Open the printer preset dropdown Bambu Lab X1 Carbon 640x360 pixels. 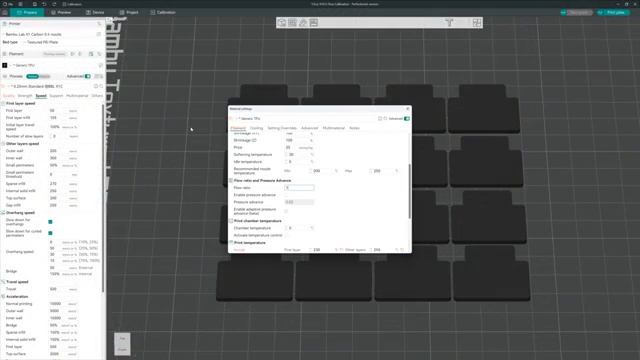(x=49, y=34)
